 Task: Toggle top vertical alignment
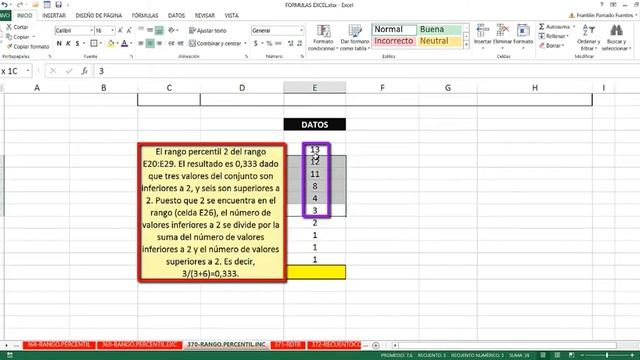click(x=141, y=30)
